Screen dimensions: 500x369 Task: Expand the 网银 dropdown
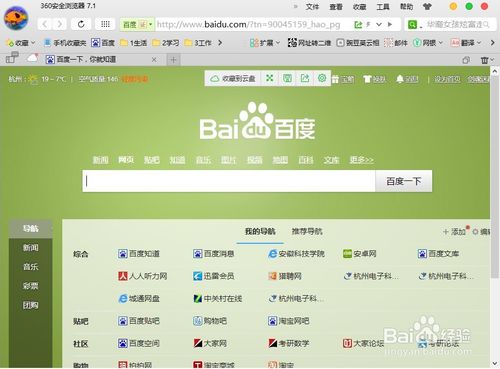428,43
